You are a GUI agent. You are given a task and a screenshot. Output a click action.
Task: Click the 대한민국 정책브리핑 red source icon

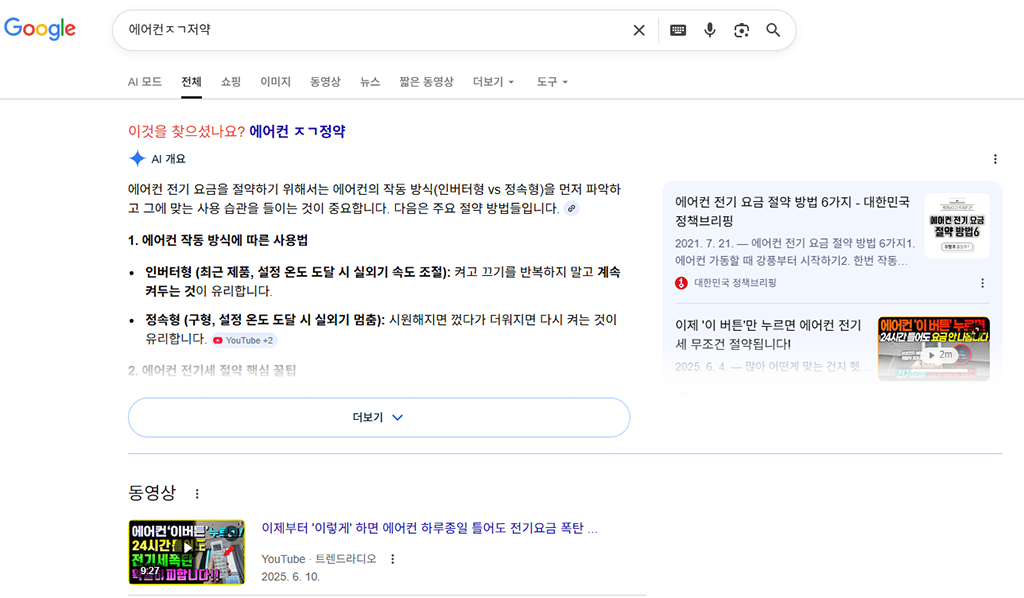point(681,283)
